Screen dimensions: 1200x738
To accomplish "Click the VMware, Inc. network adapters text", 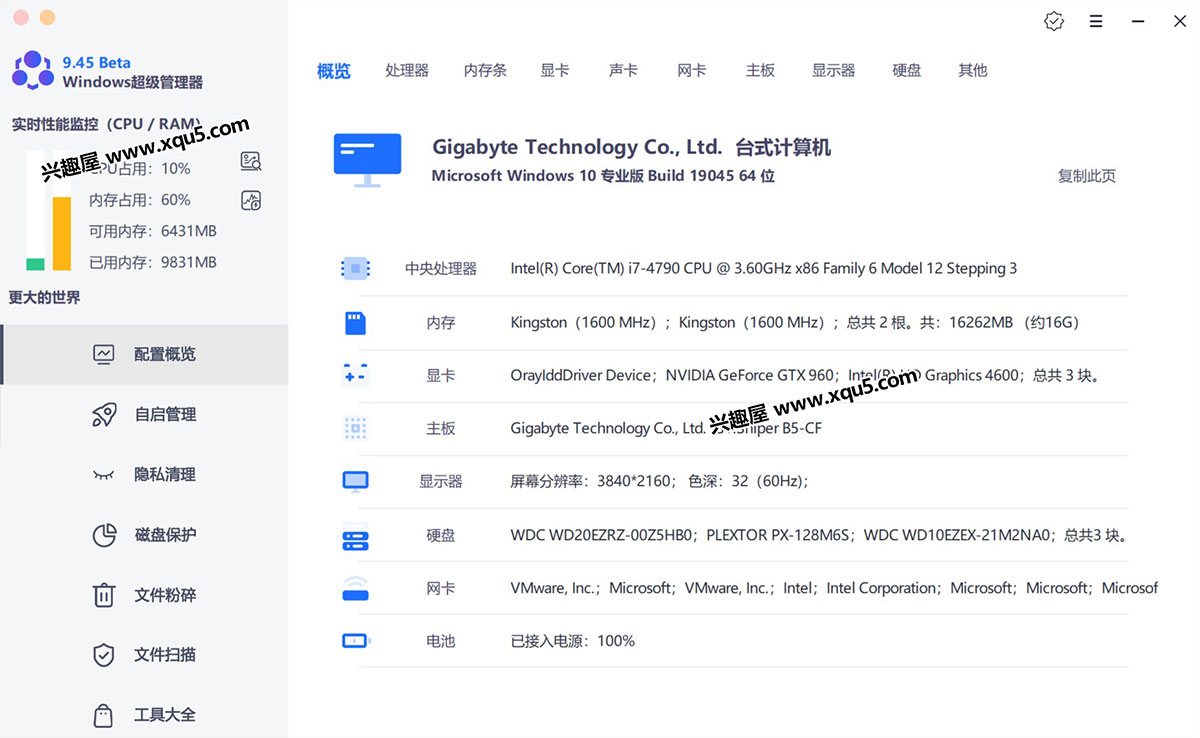I will (x=834, y=588).
